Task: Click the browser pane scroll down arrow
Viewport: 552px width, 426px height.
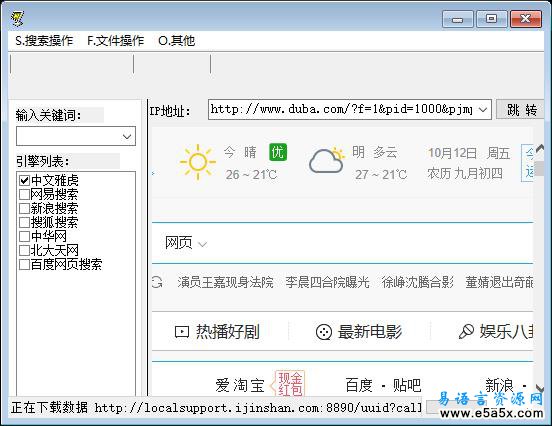Action: [539, 389]
